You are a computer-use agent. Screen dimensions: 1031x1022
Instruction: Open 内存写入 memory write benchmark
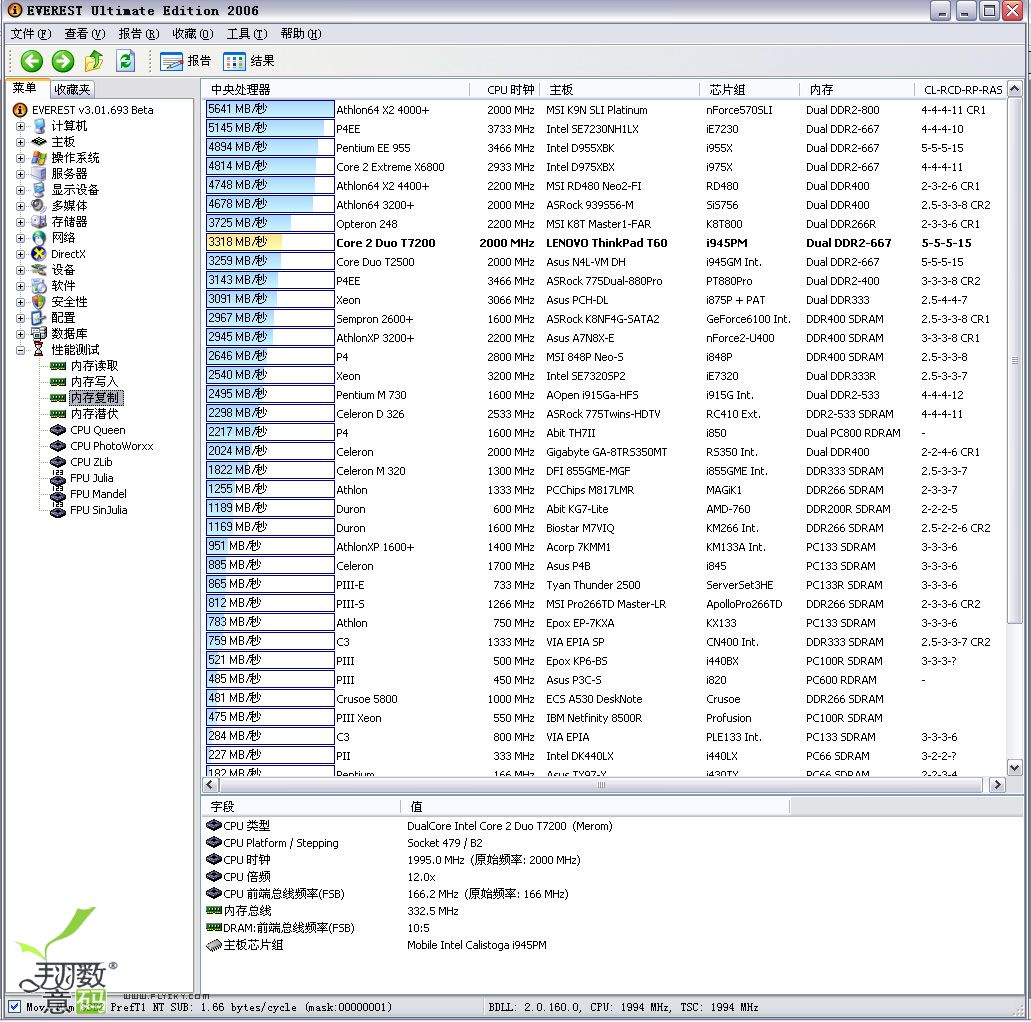tap(94, 381)
